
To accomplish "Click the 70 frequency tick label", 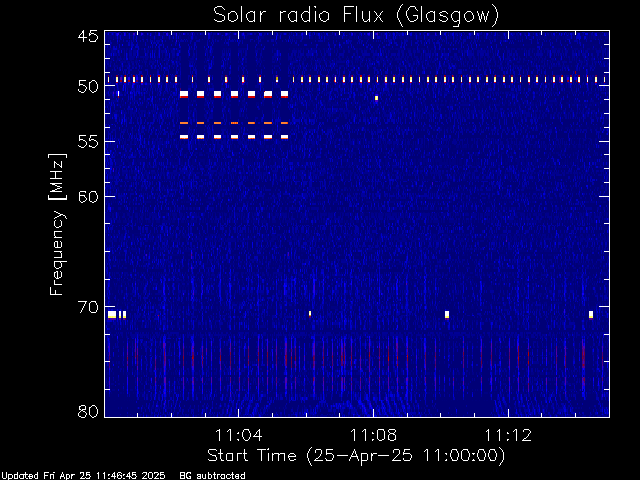I will [x=88, y=307].
